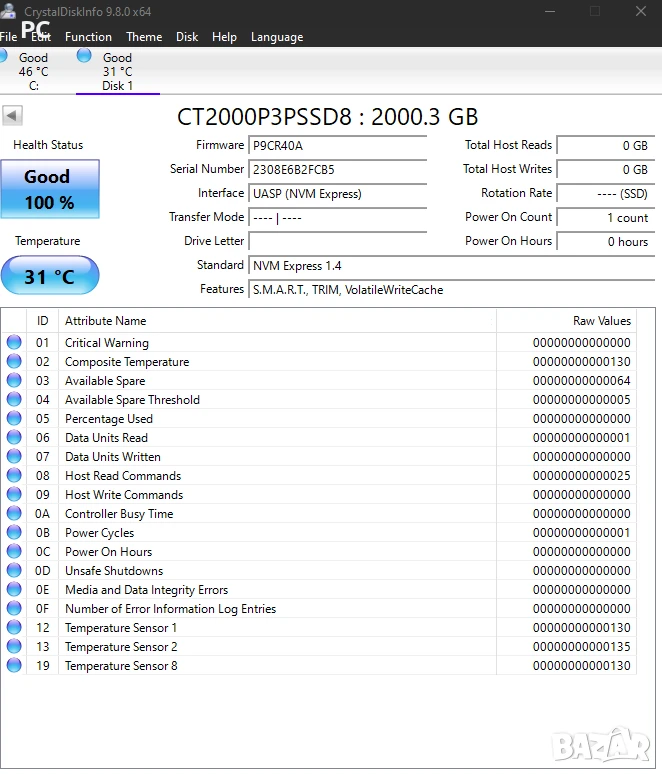The height and width of the screenshot is (774, 662).
Task: Click the Serial Number field
Action: pyautogui.click(x=338, y=170)
